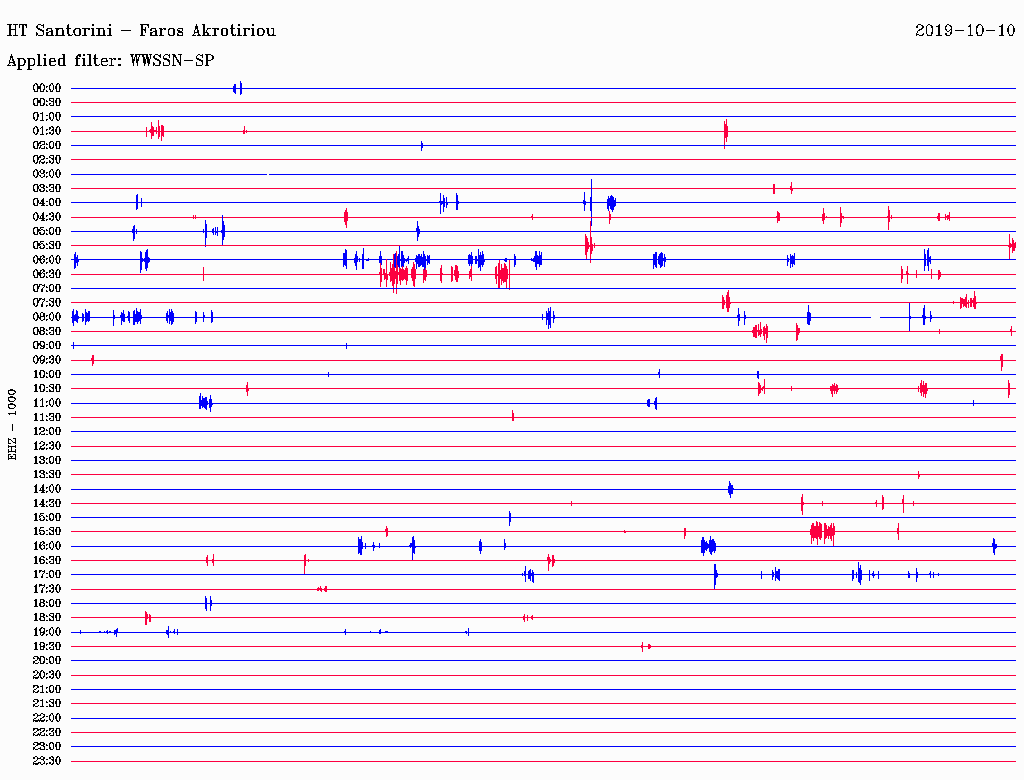Click the 14:30 time label
This screenshot has height=780, width=1024.
47,503
